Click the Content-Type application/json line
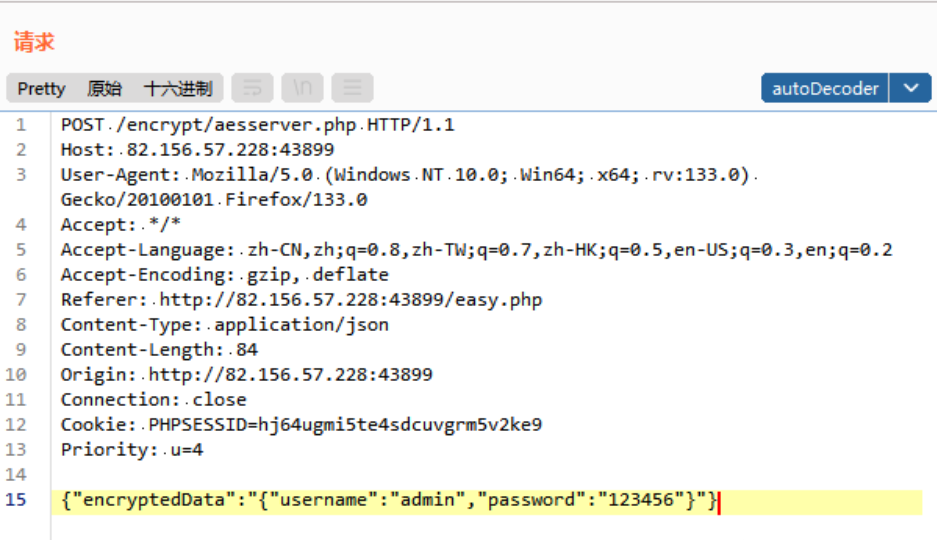This screenshot has width=937, height=540. click(x=225, y=324)
